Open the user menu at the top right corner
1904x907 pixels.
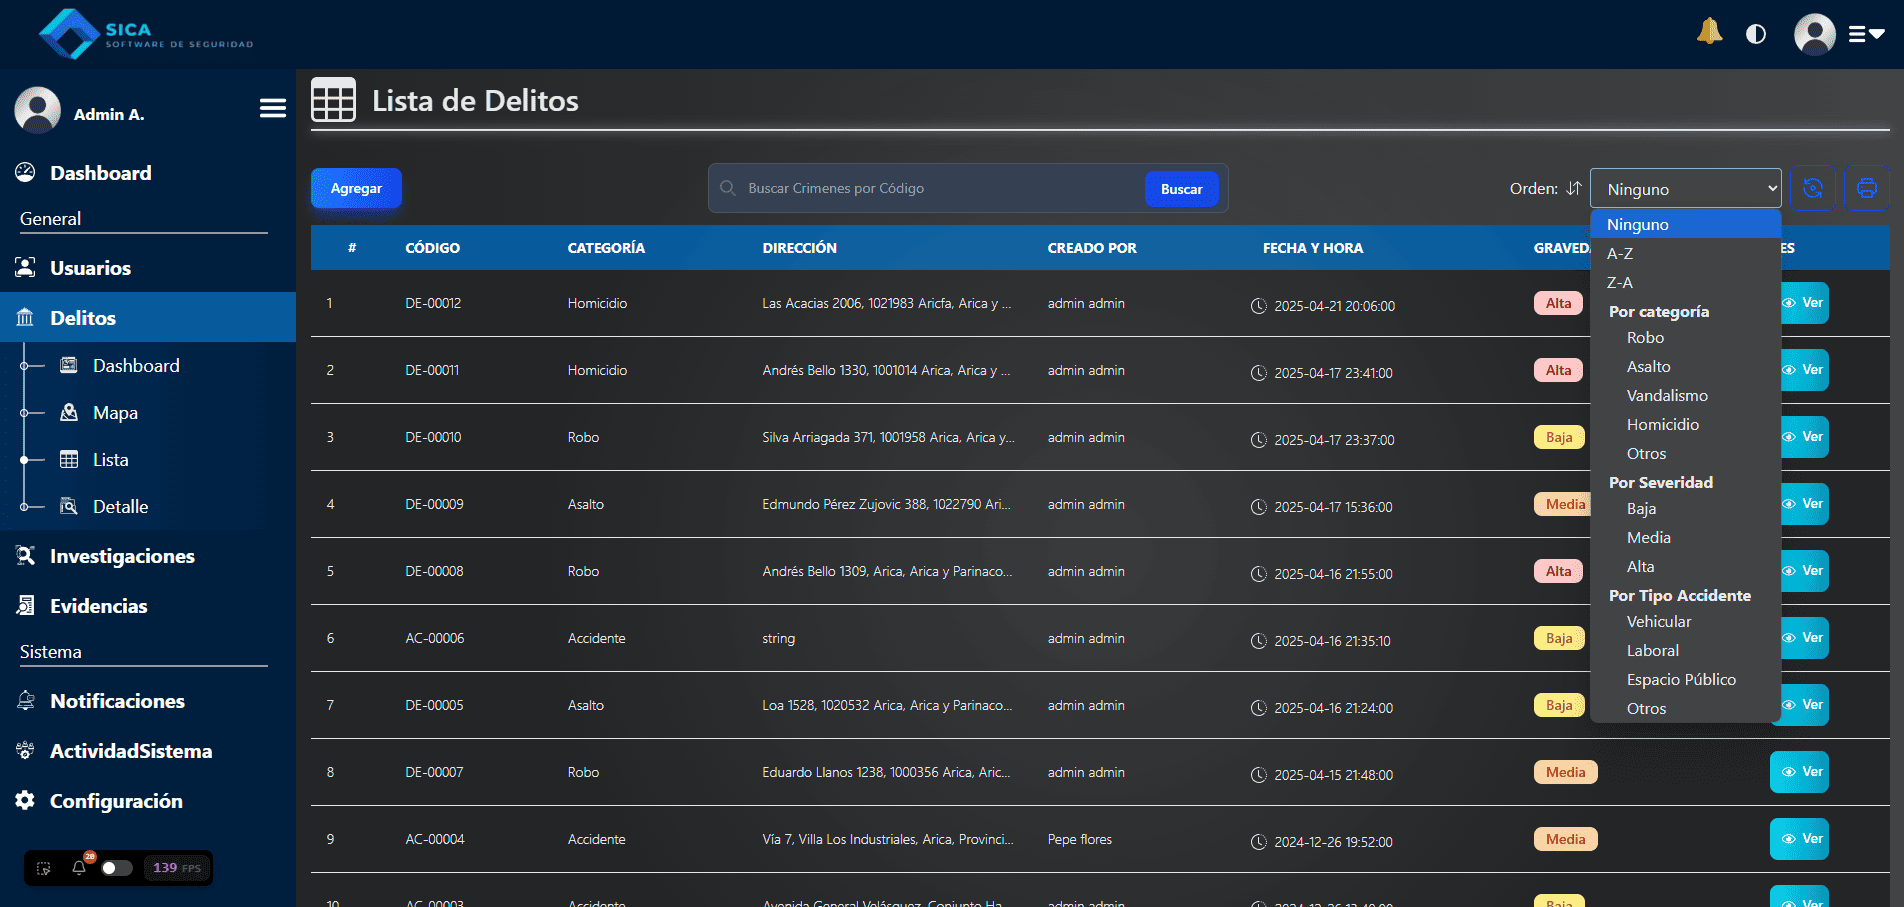tap(1814, 33)
